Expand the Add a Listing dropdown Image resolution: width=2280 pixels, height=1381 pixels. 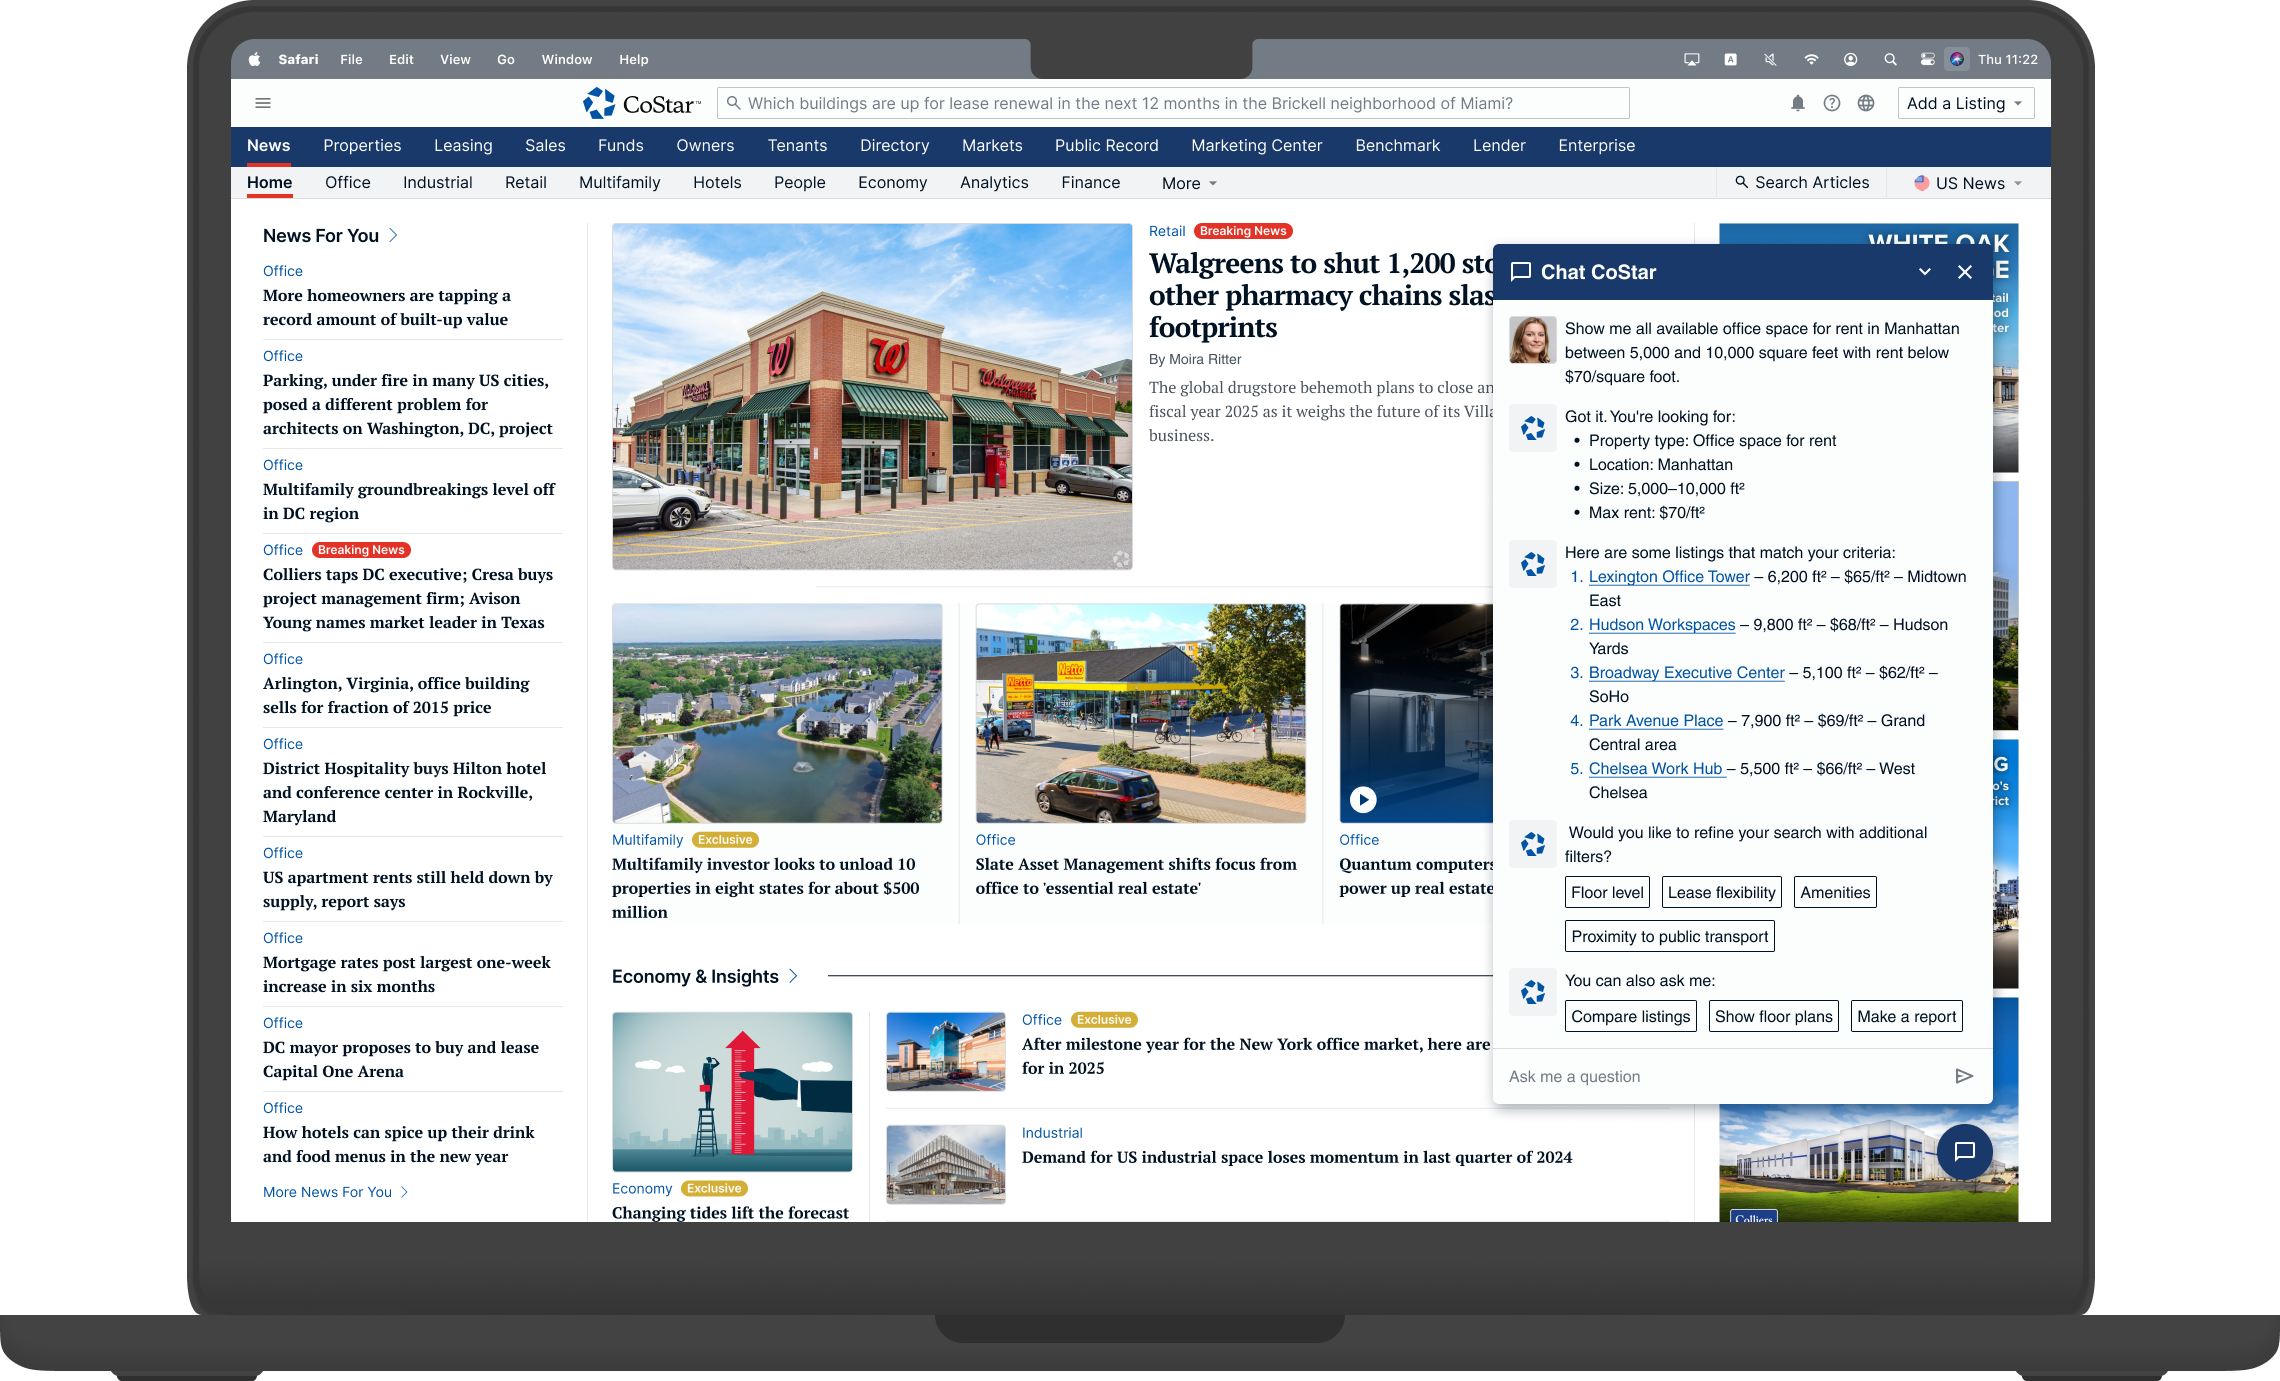(1965, 103)
